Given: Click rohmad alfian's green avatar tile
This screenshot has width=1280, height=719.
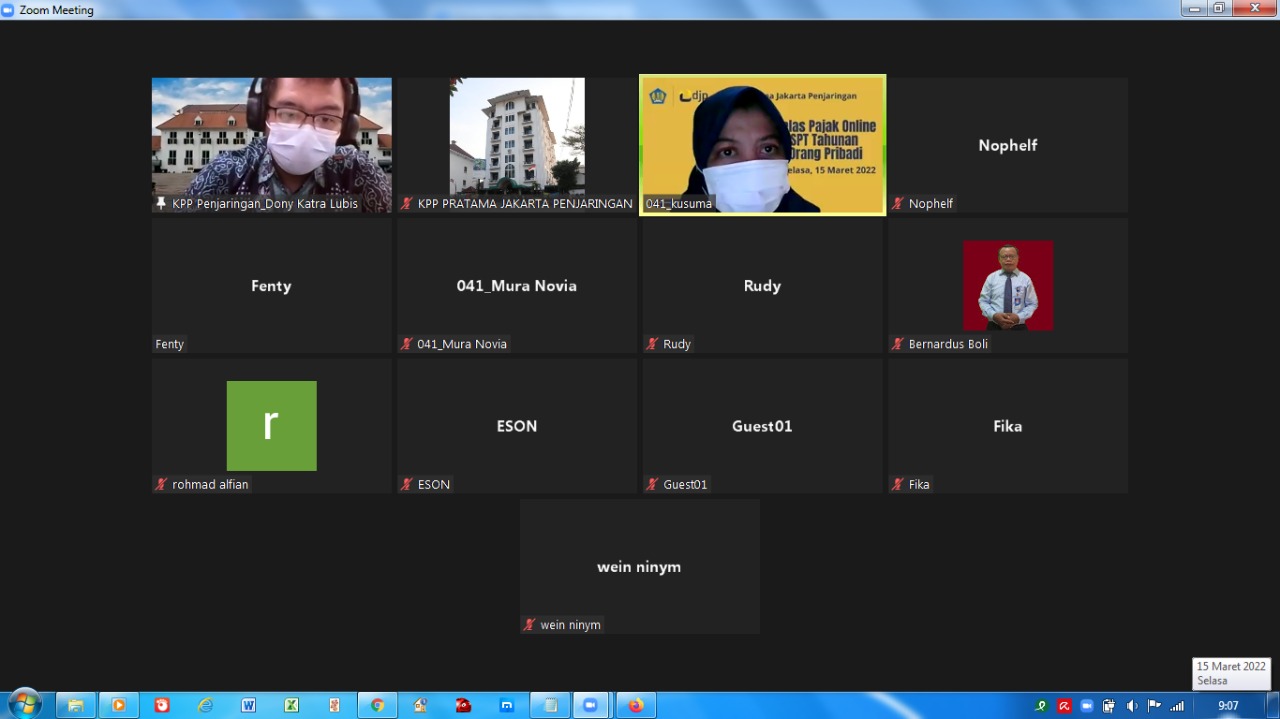Looking at the screenshot, I should click(271, 425).
